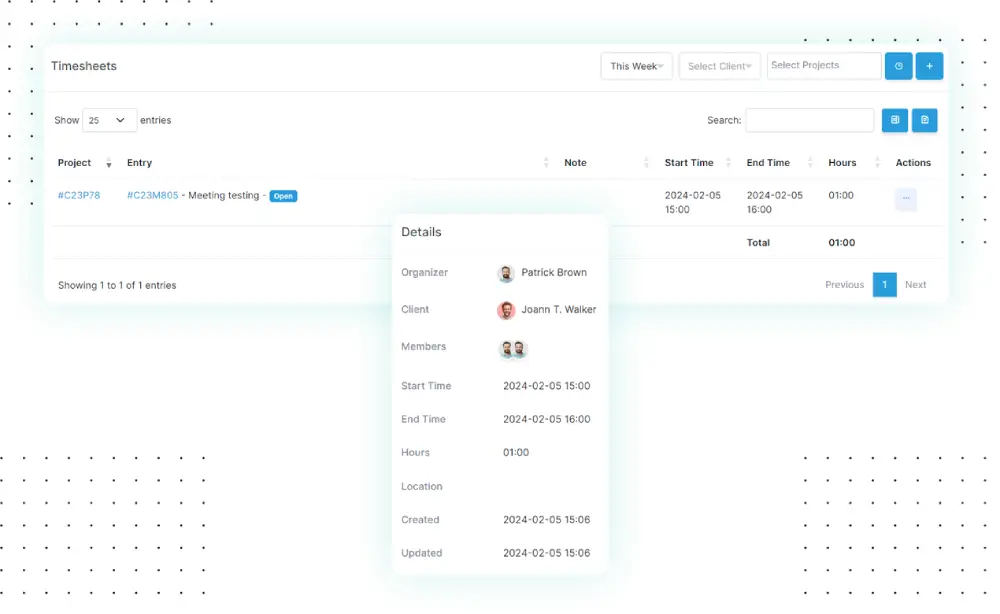The height and width of the screenshot is (614, 1000).
Task: Toggle sorting on the Hours column
Action: pyautogui.click(x=876, y=162)
